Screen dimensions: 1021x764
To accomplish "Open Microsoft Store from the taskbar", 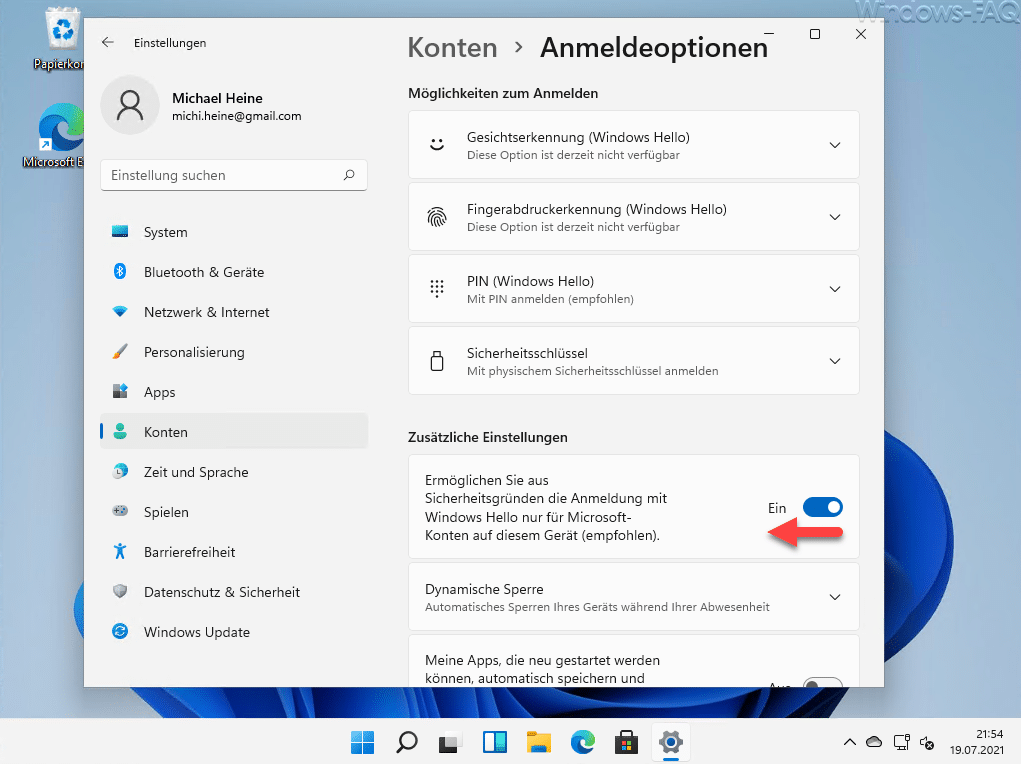I will [x=626, y=742].
